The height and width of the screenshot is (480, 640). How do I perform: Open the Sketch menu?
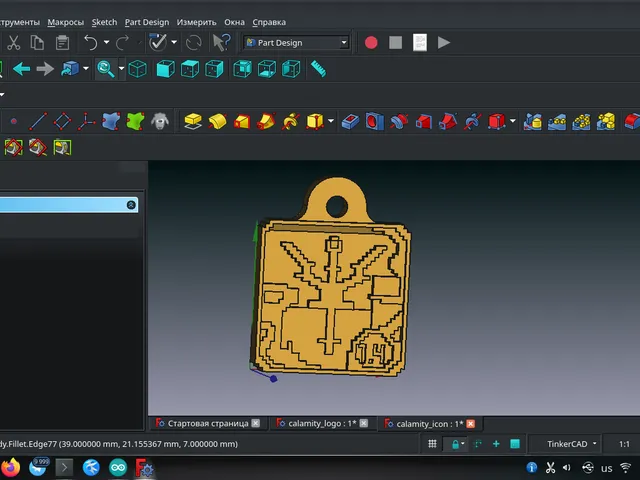104,22
